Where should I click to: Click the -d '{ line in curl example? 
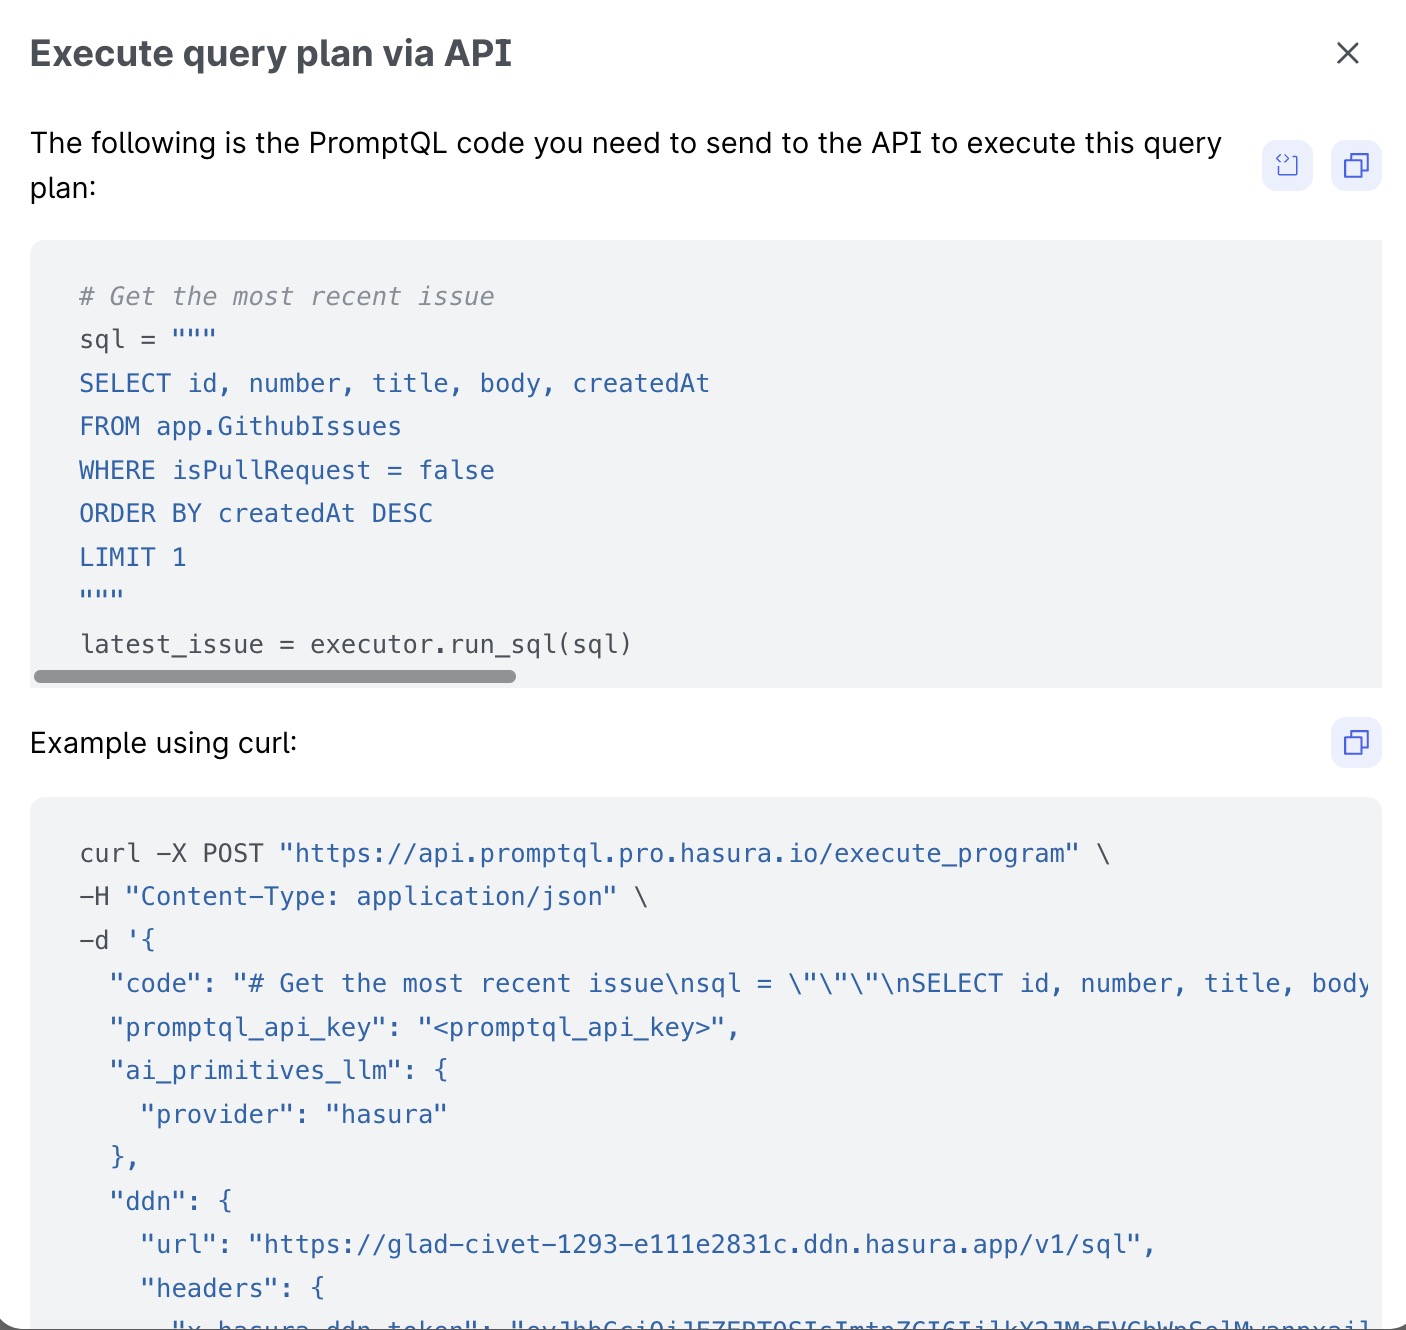tap(117, 940)
